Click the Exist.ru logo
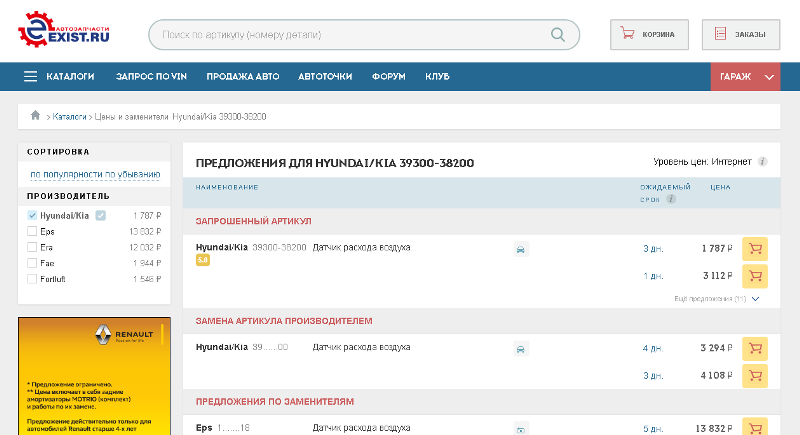This screenshot has height=435, width=800. [x=64, y=32]
